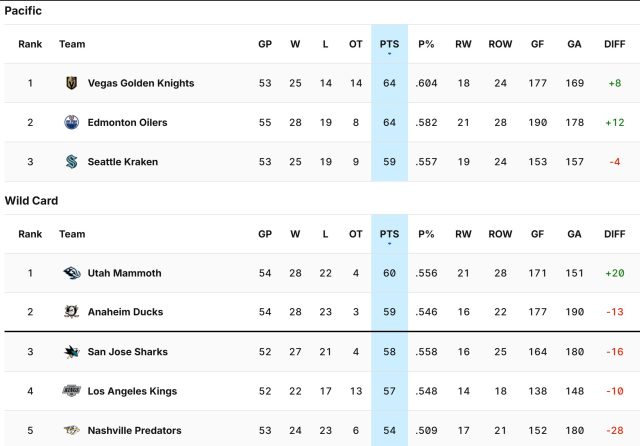Image resolution: width=640 pixels, height=446 pixels.
Task: Click the Seattle Kraken logo
Action: tap(72, 162)
